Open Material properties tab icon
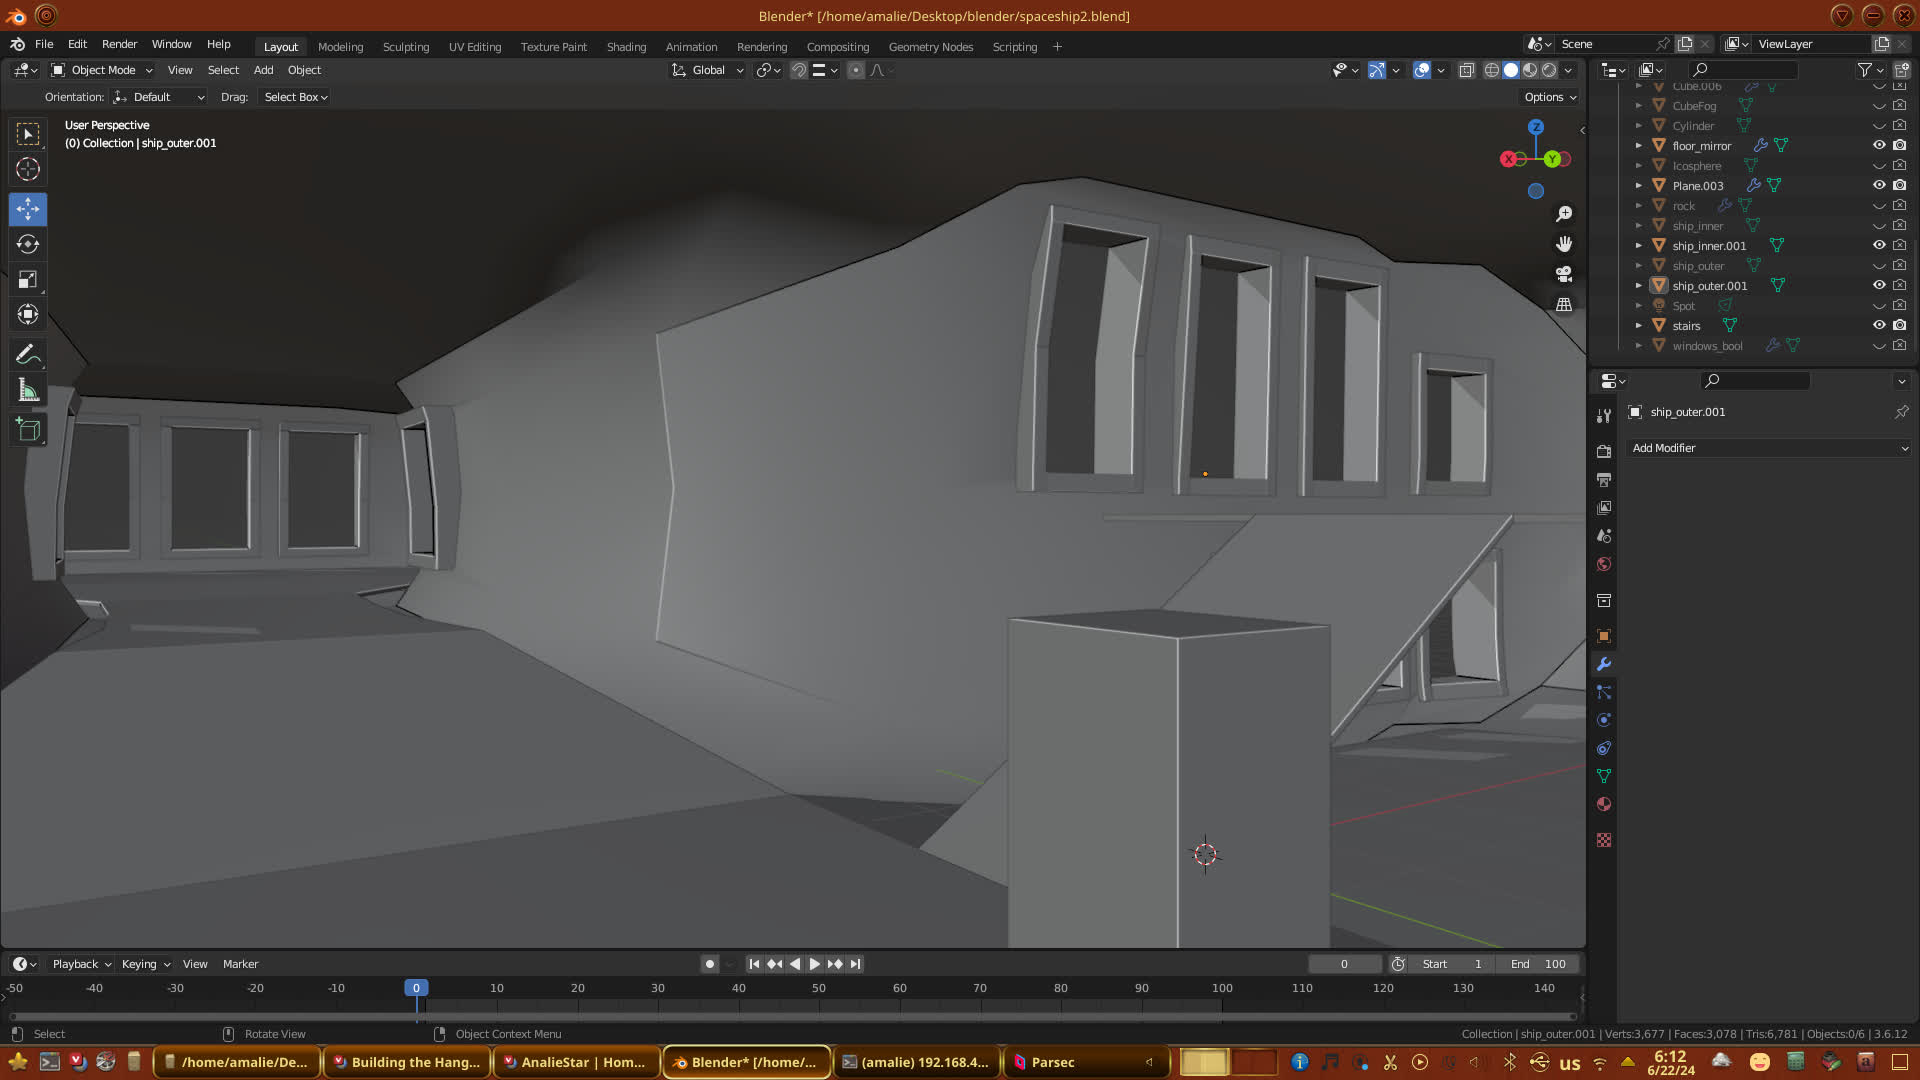1920x1080 pixels. tap(1604, 804)
